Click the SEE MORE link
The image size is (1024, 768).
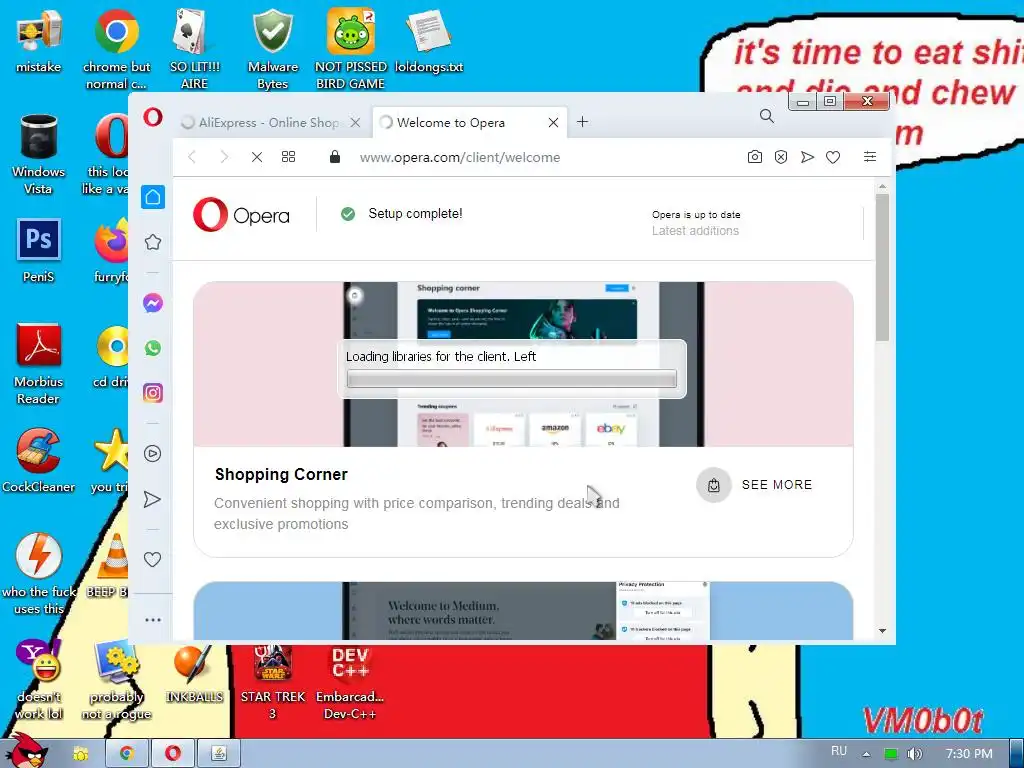click(777, 485)
